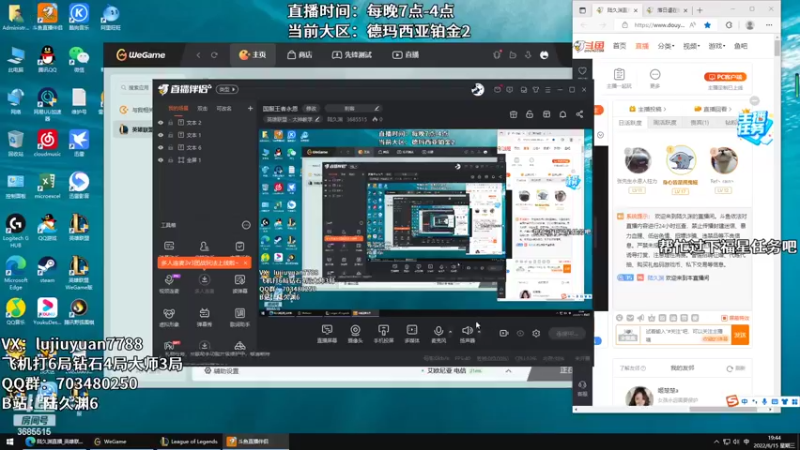Open the gift box icon in toolbar
Image resolution: width=800 pixels, height=450 pixels.
513,114
